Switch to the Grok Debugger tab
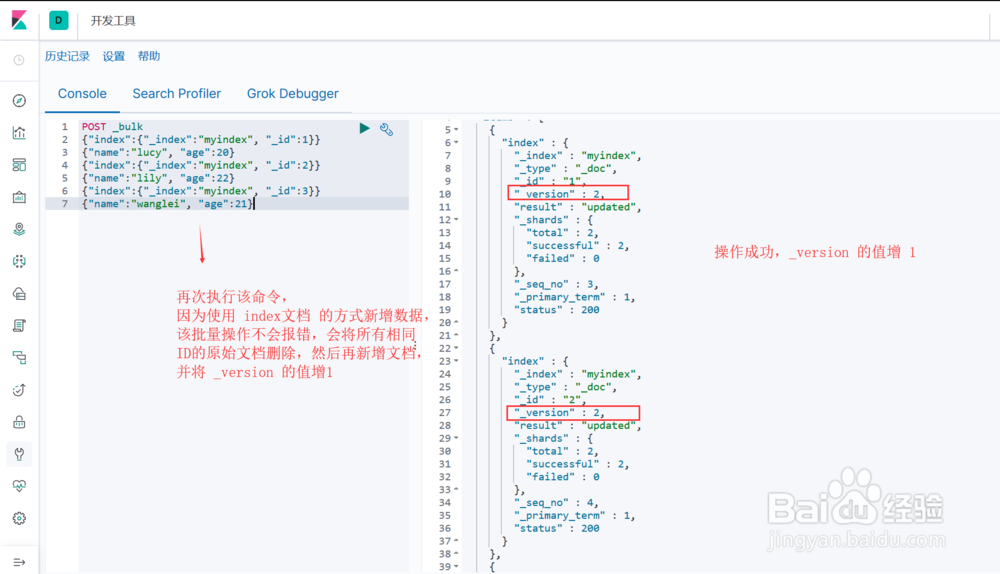The height and width of the screenshot is (574, 1000). click(293, 94)
